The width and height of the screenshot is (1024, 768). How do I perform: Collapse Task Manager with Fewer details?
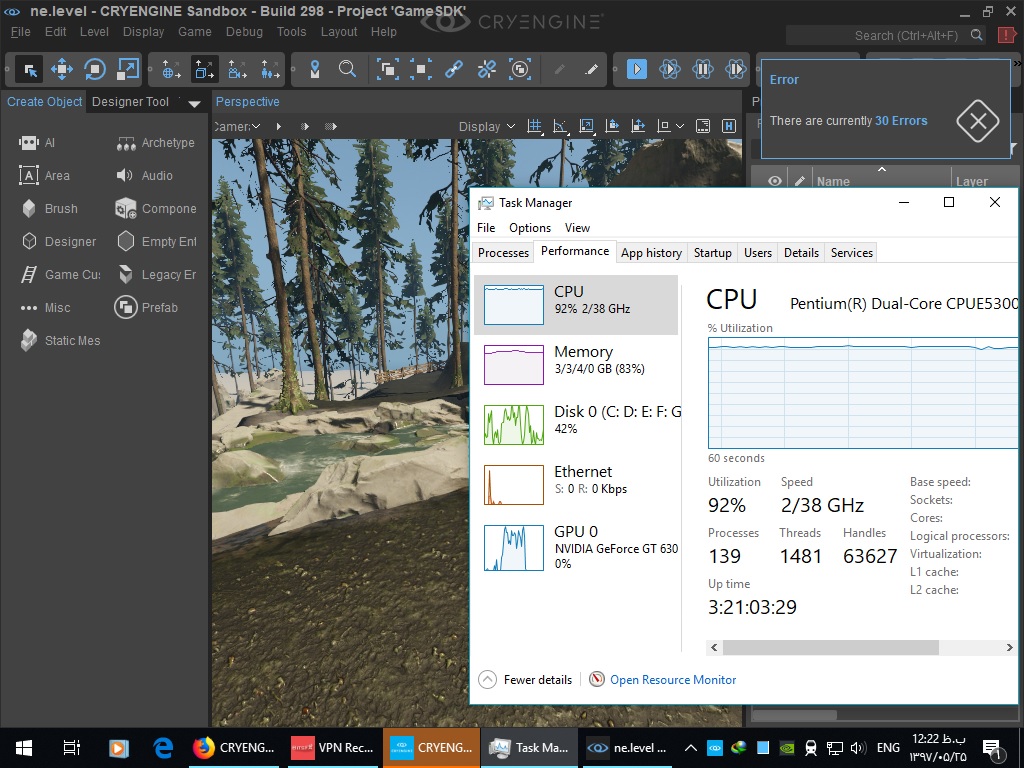tap(525, 680)
